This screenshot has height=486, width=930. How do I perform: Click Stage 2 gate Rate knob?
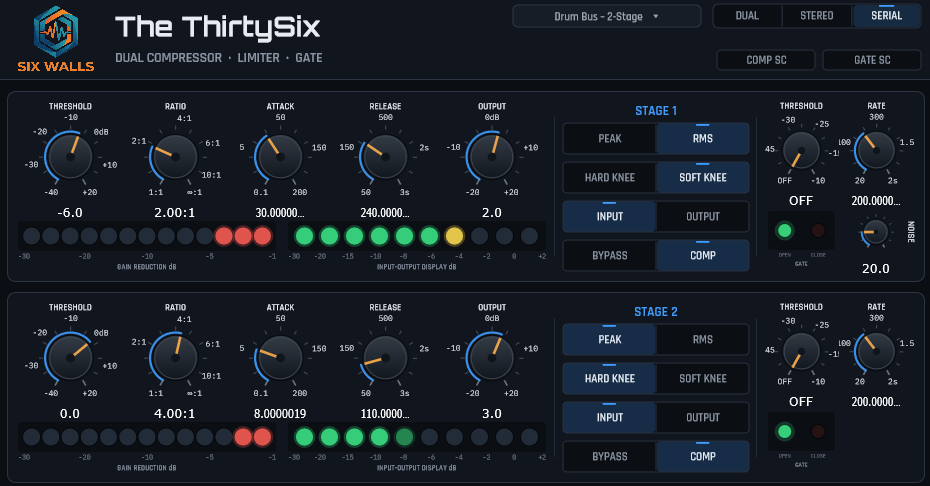[x=875, y=352]
